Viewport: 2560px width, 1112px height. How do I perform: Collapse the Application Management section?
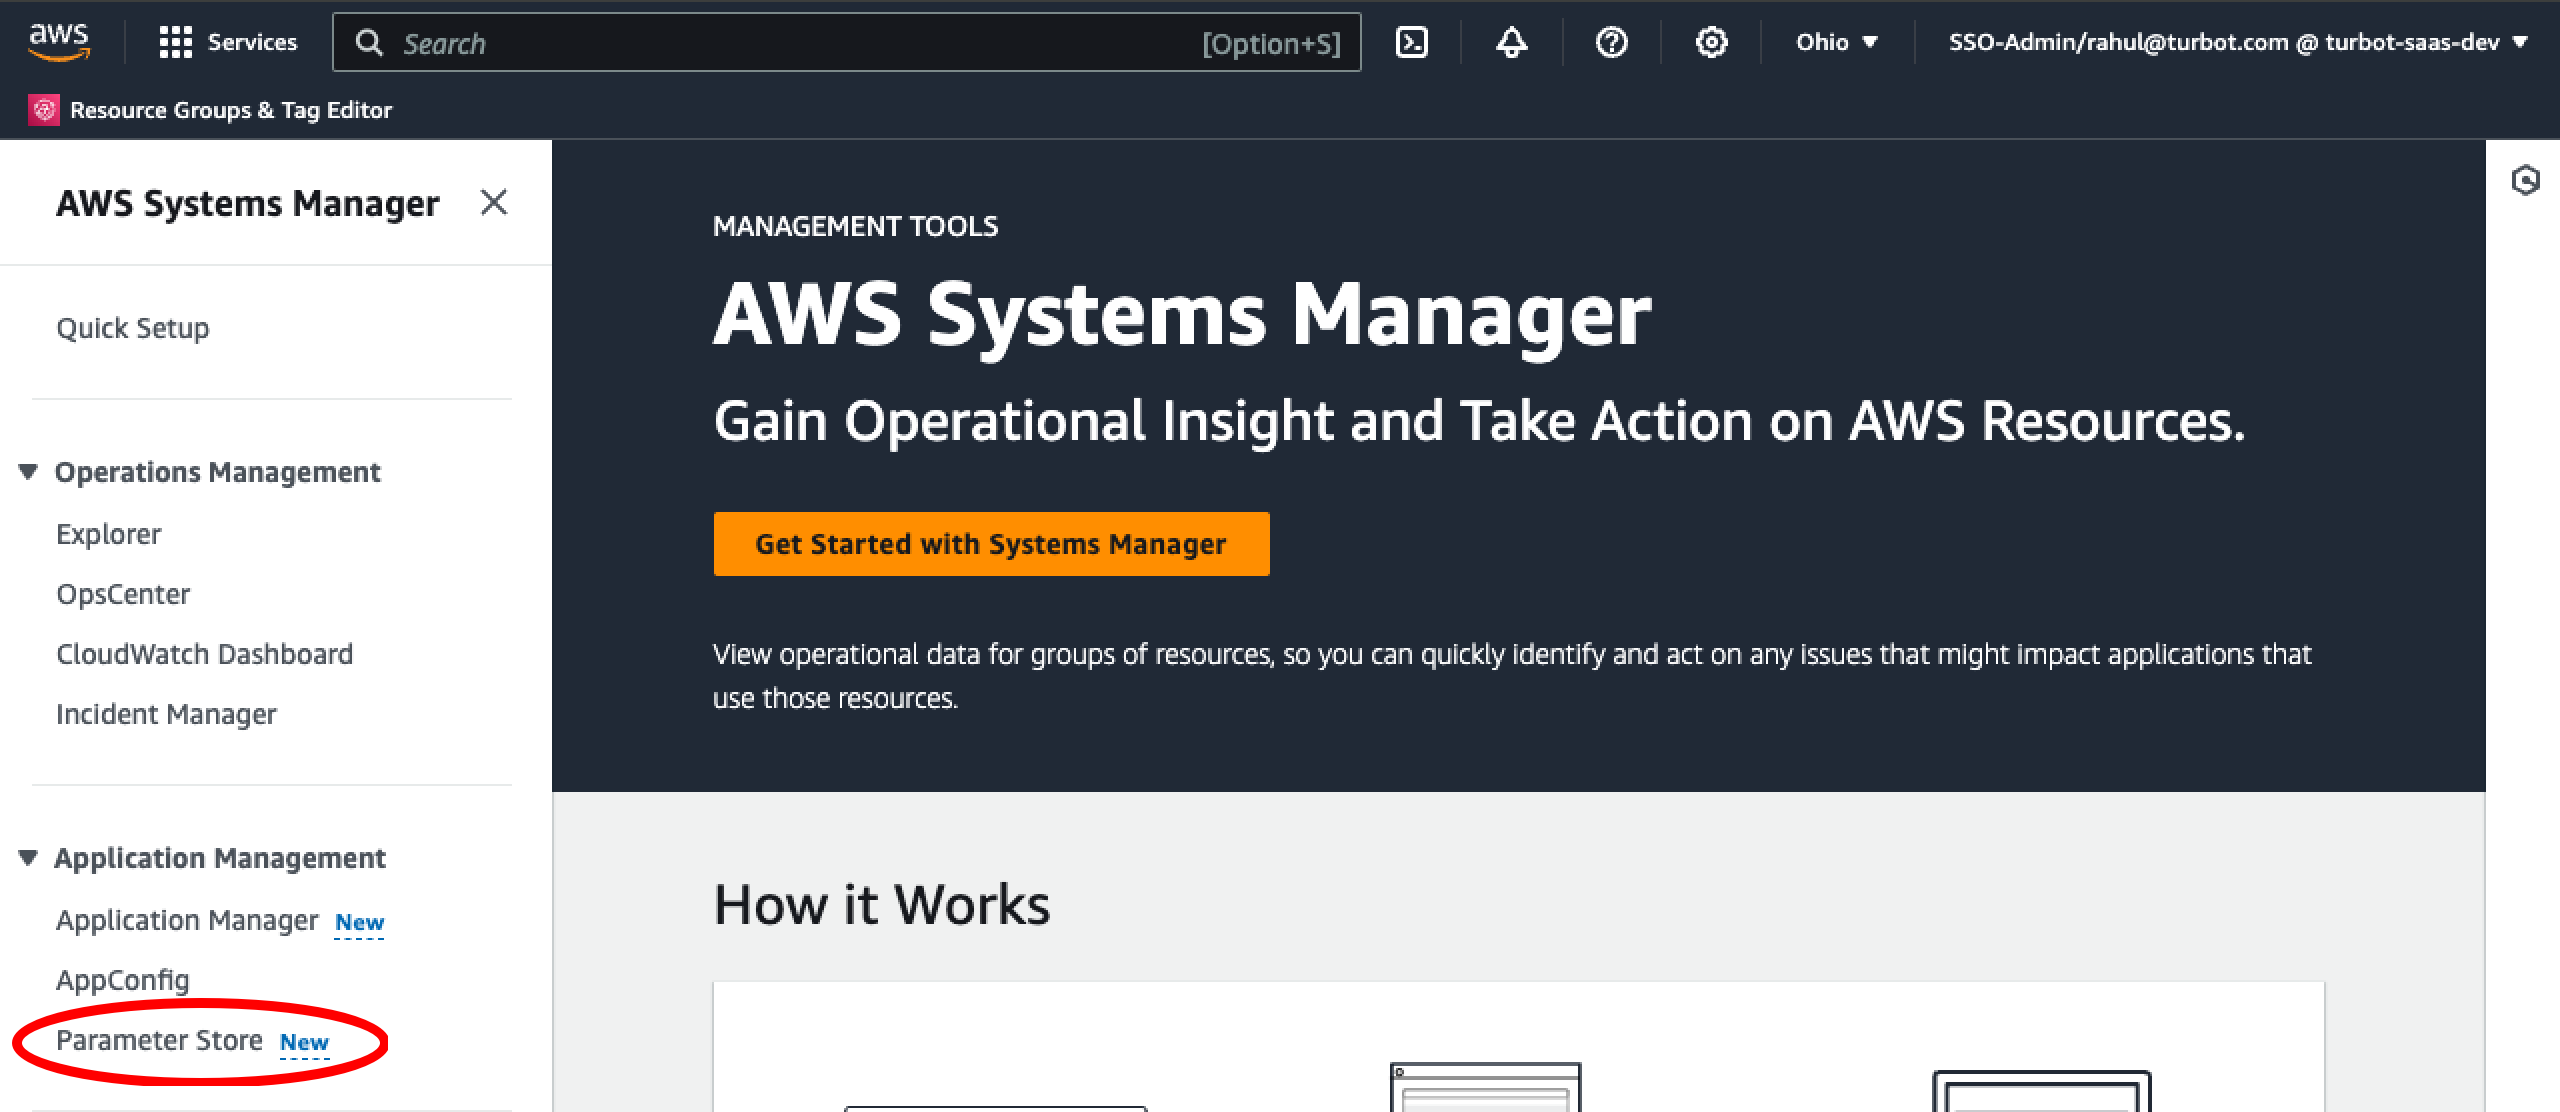(29, 858)
